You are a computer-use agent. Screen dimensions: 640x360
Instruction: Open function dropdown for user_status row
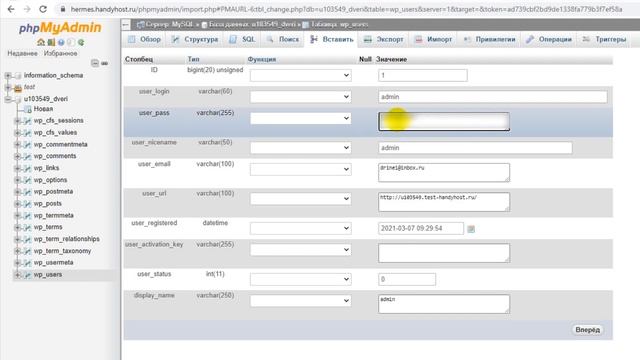[x=300, y=279]
